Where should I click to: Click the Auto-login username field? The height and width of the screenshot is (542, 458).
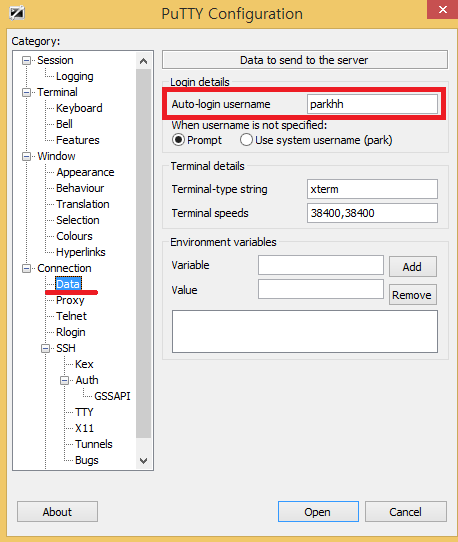(x=372, y=104)
